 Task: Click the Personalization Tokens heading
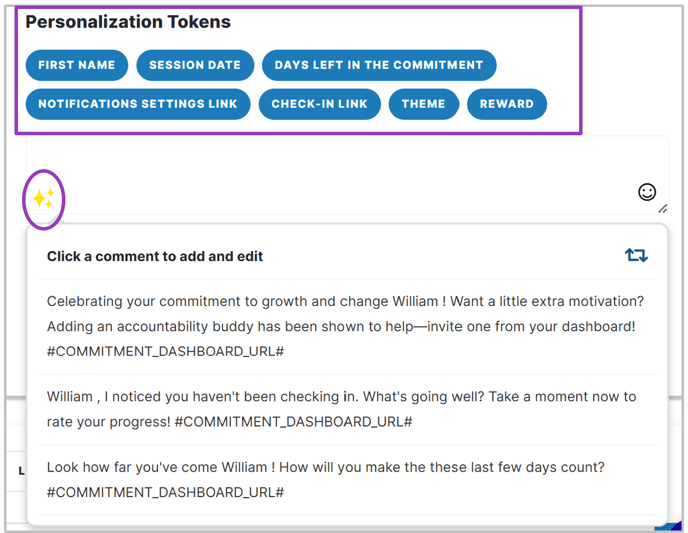[x=128, y=22]
